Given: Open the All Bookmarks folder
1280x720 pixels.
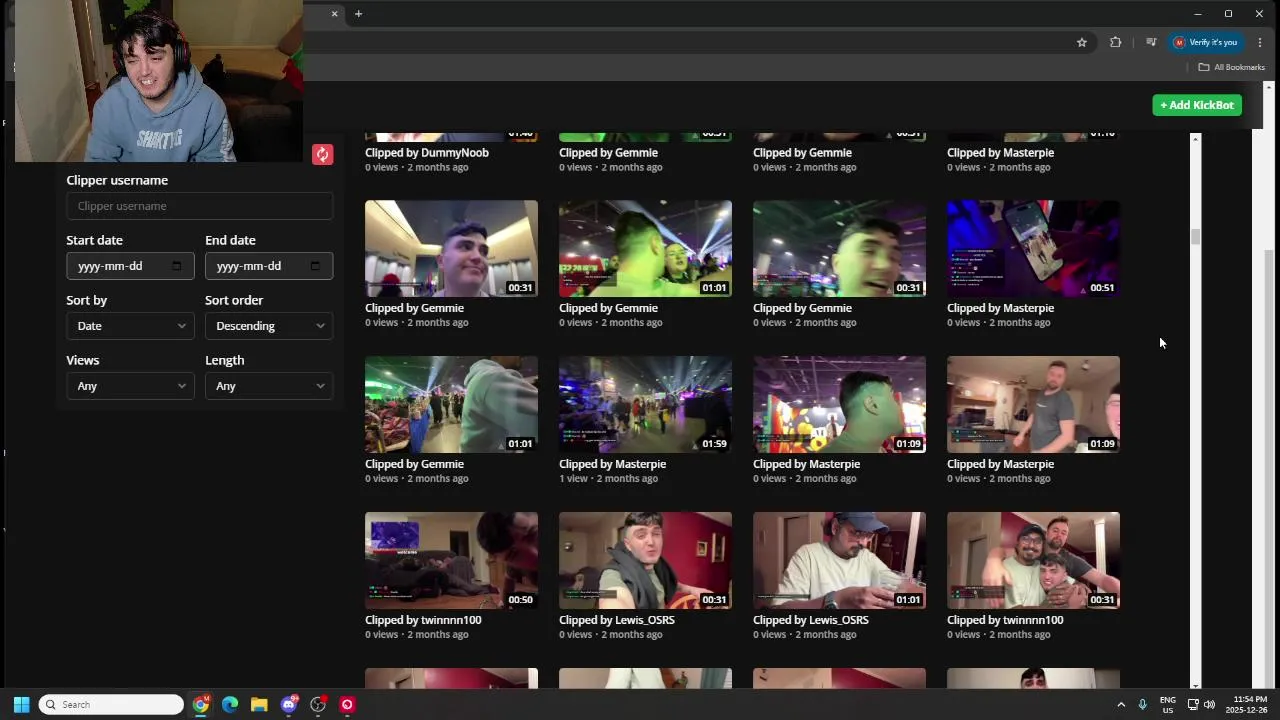Looking at the screenshot, I should 1231,67.
